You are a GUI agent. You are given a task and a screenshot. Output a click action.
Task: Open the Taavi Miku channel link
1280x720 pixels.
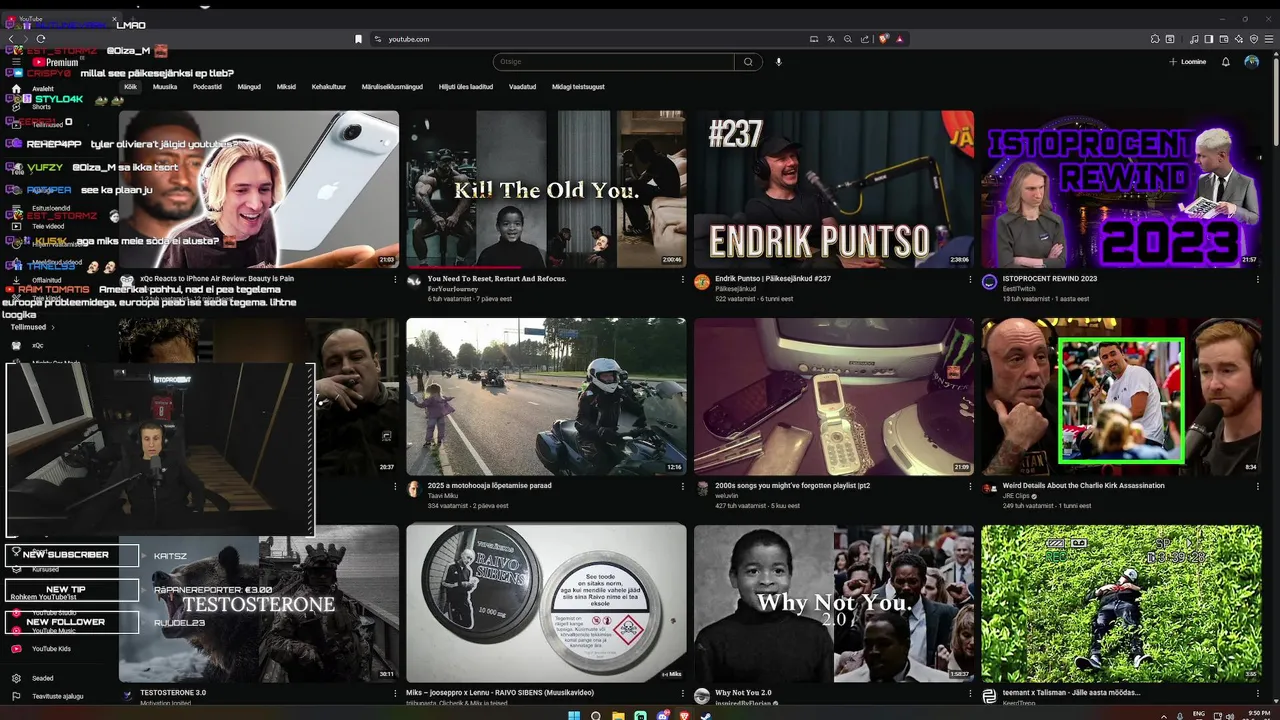(x=442, y=496)
